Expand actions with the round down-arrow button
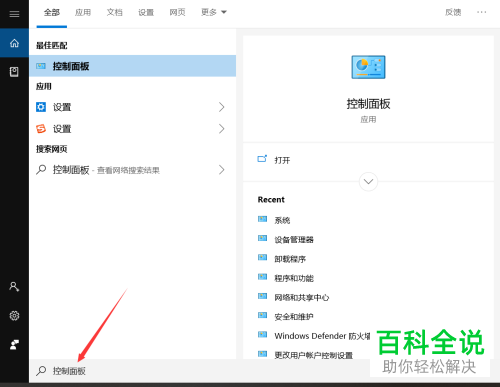 pyautogui.click(x=368, y=182)
